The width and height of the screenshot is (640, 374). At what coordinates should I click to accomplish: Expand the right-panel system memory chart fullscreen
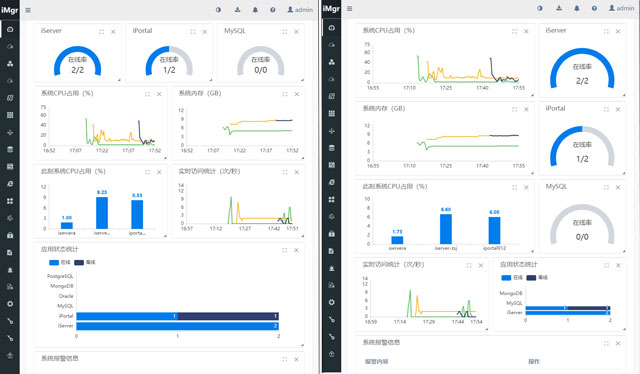tap(514, 109)
